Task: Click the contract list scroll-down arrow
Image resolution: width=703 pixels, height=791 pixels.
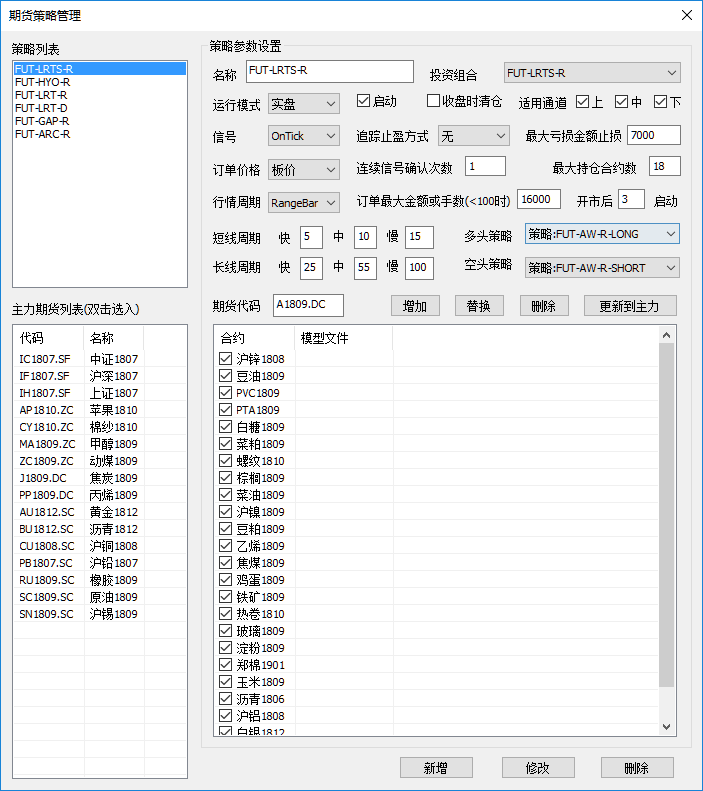Action: (666, 726)
